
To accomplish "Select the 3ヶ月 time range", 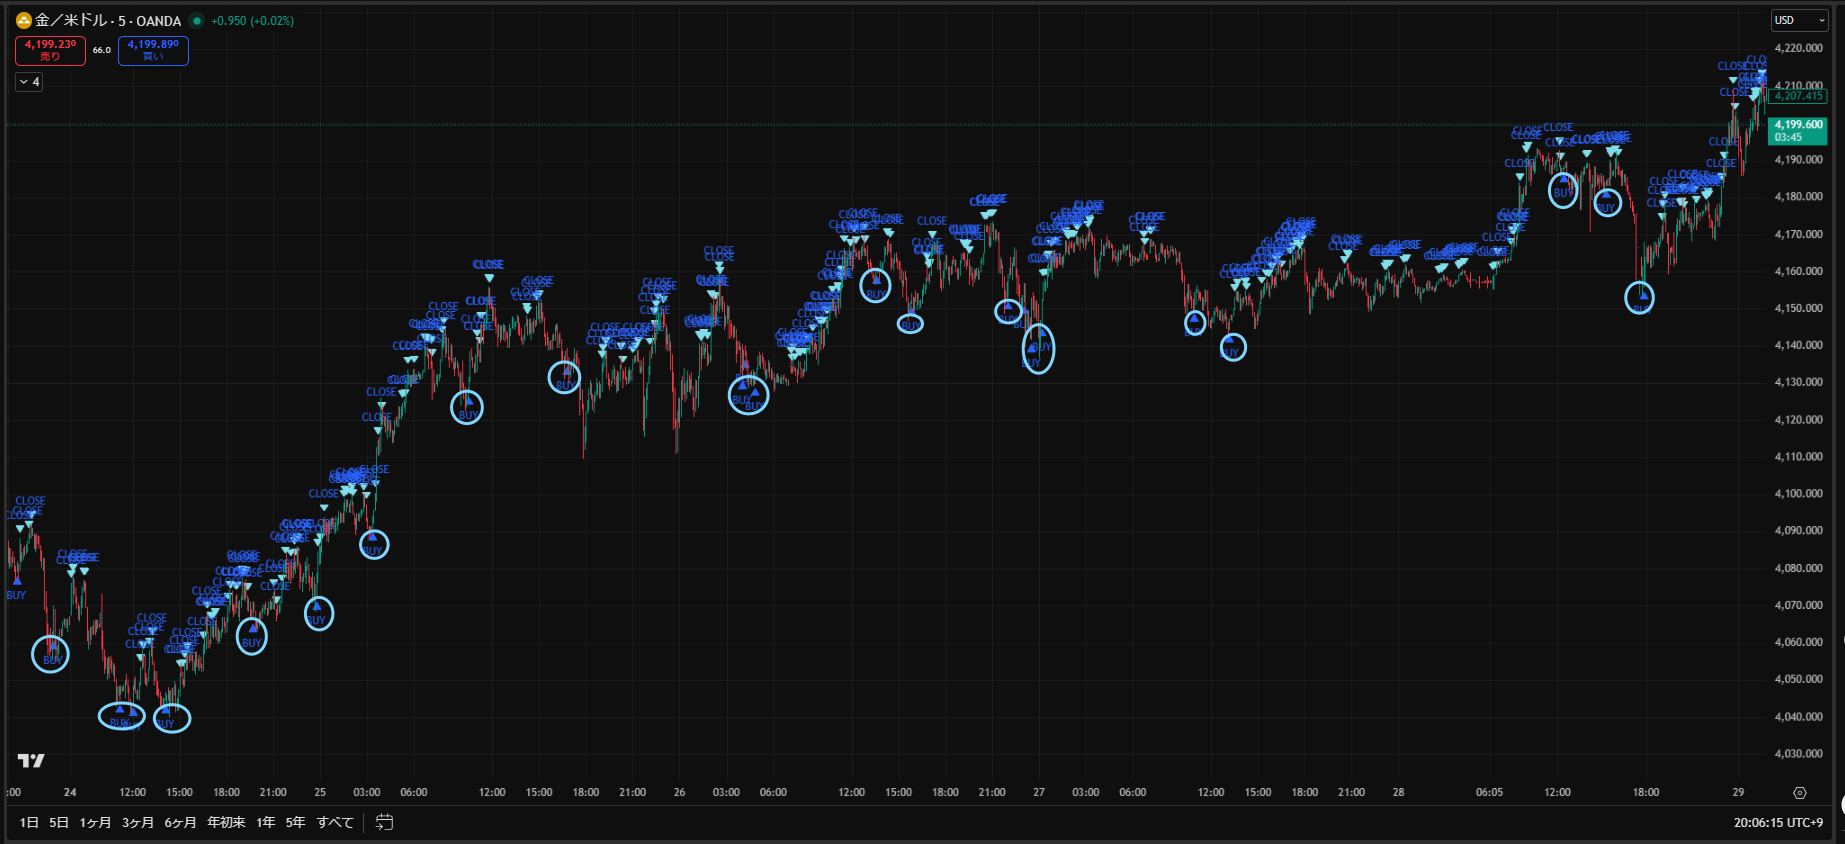I will click(138, 822).
